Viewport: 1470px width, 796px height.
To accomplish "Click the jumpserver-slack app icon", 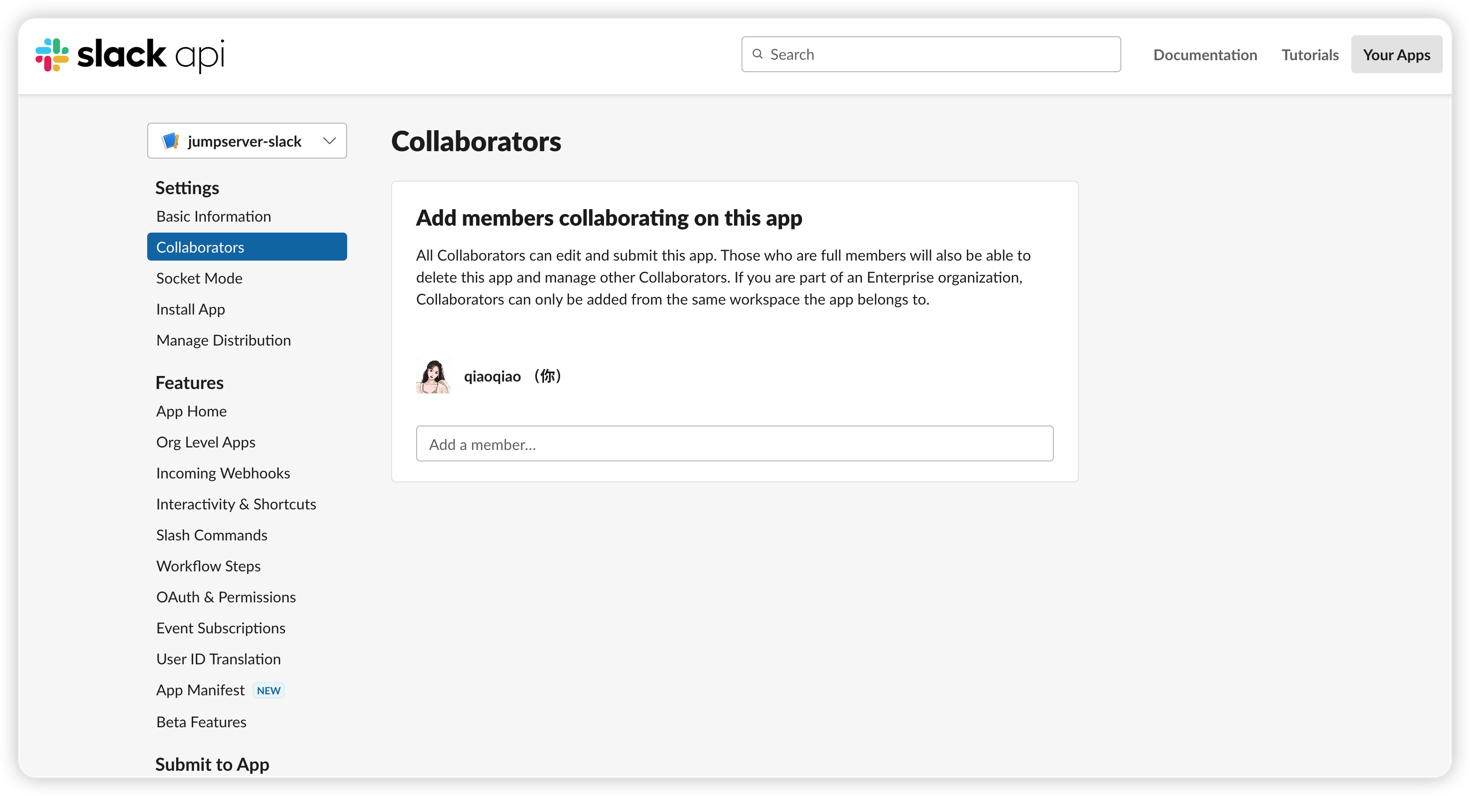I will tap(171, 140).
